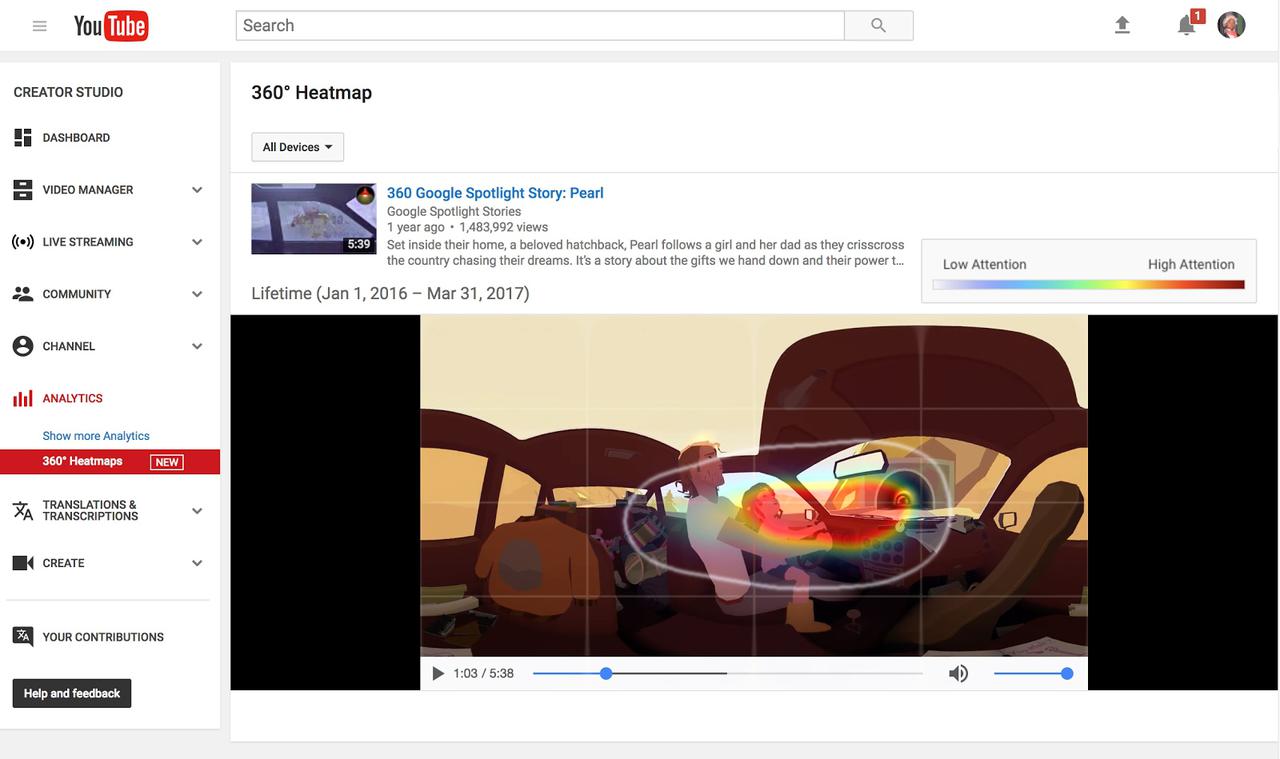Screen dimensions: 1280x759
Task: Expand the Video Manager section
Action: 197,190
